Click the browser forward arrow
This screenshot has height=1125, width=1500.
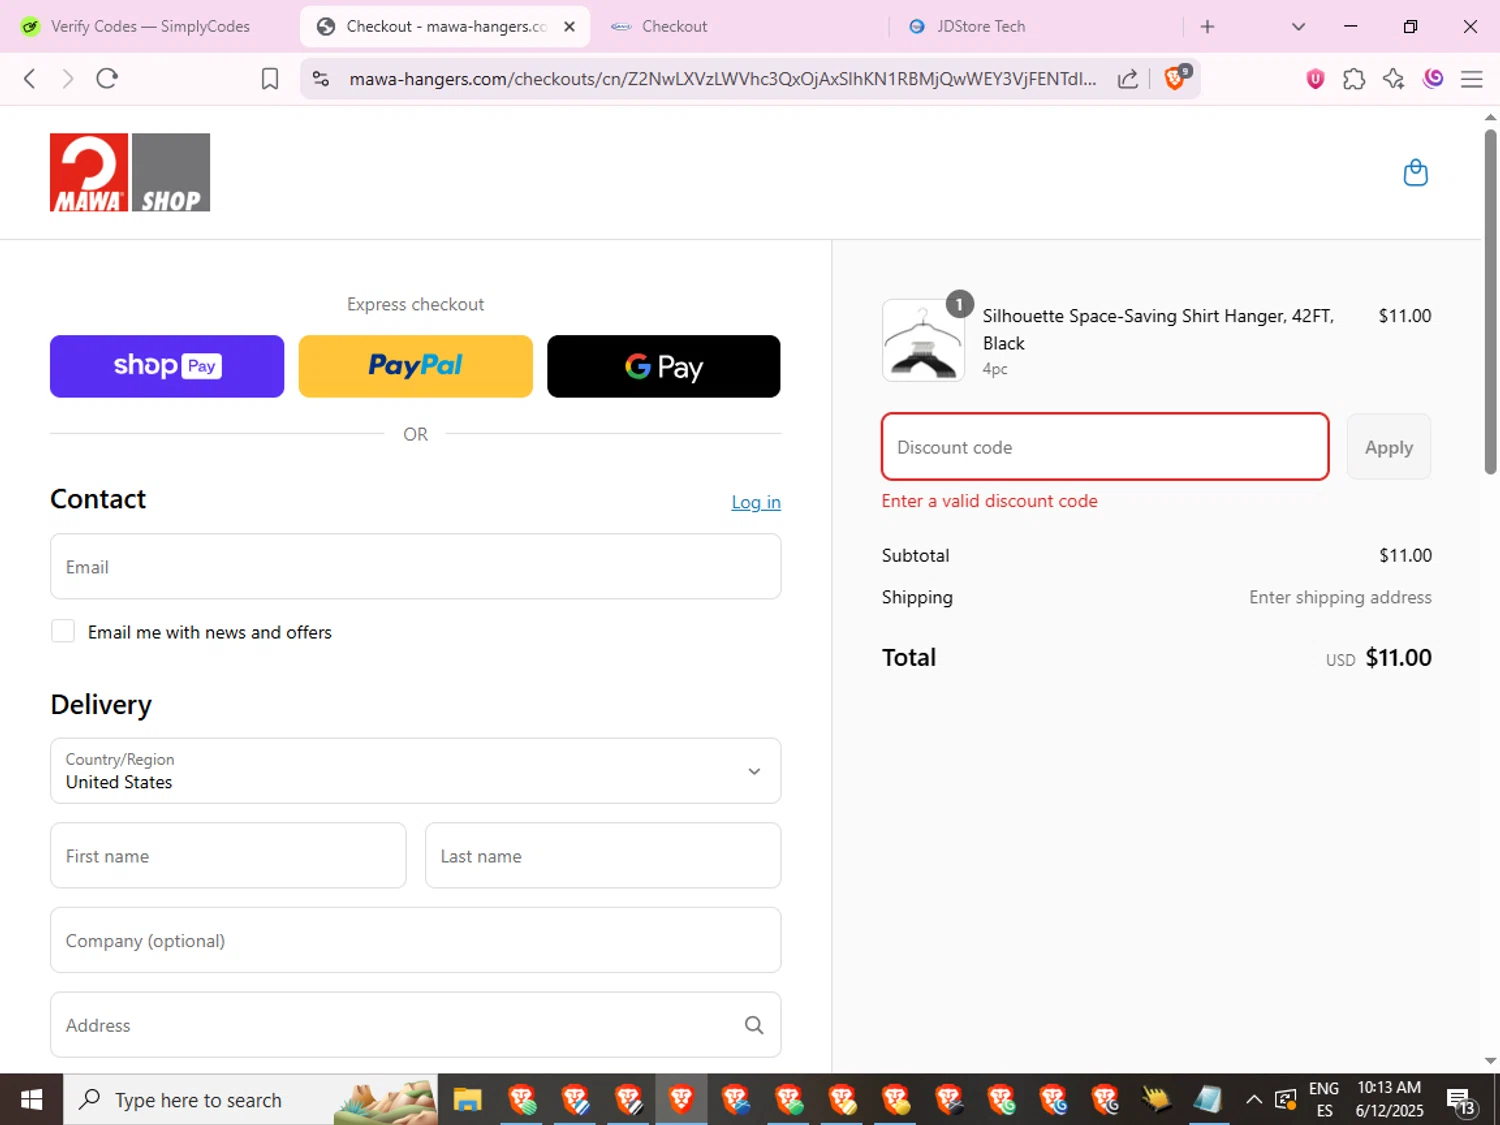(x=67, y=79)
